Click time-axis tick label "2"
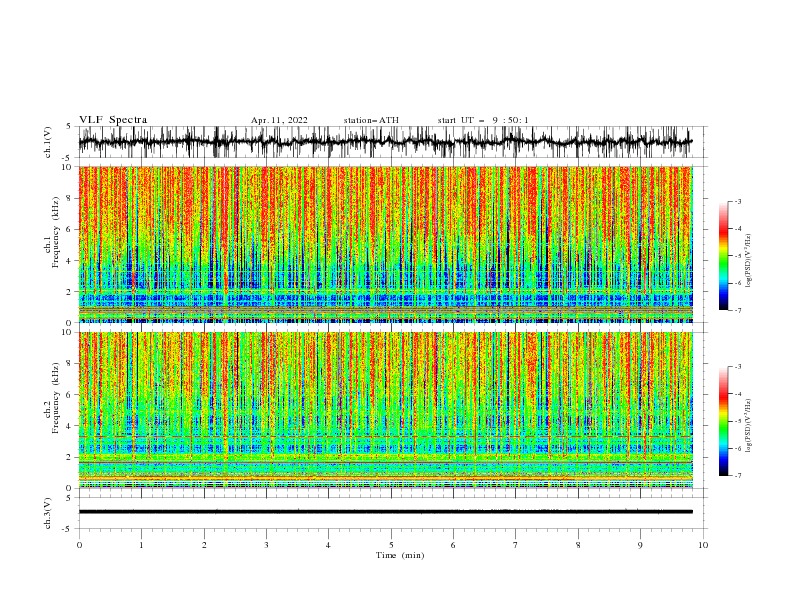This screenshot has width=792, height=612. coord(204,545)
